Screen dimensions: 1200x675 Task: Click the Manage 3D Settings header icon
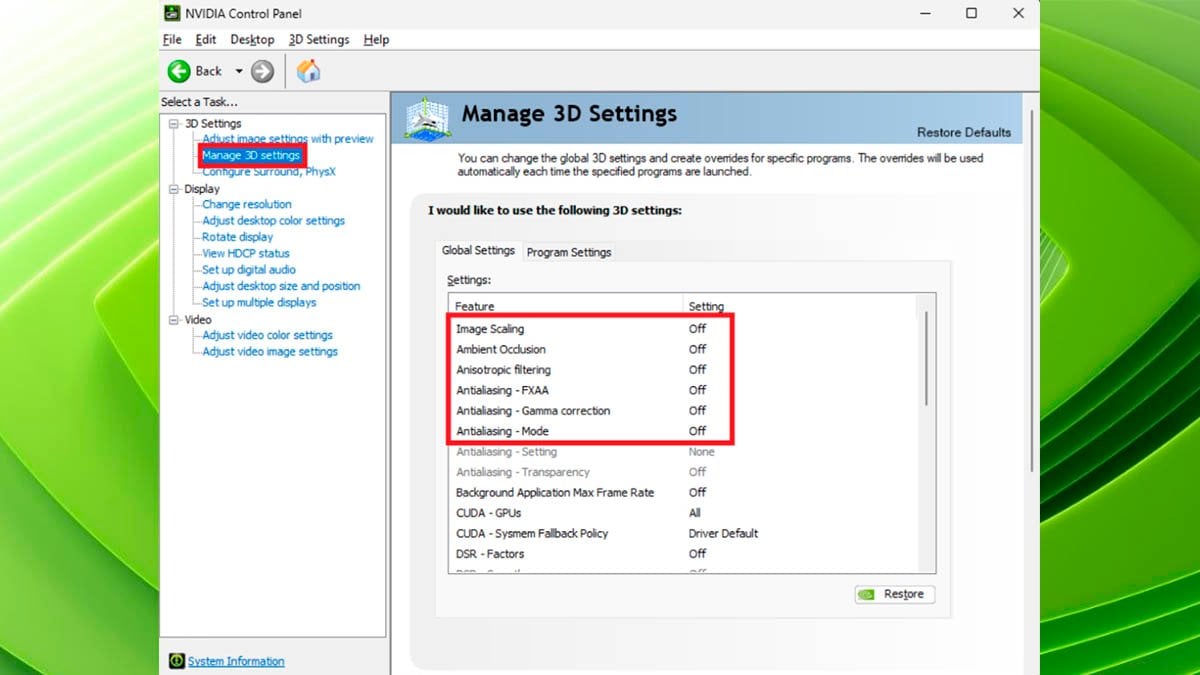pyautogui.click(x=426, y=118)
